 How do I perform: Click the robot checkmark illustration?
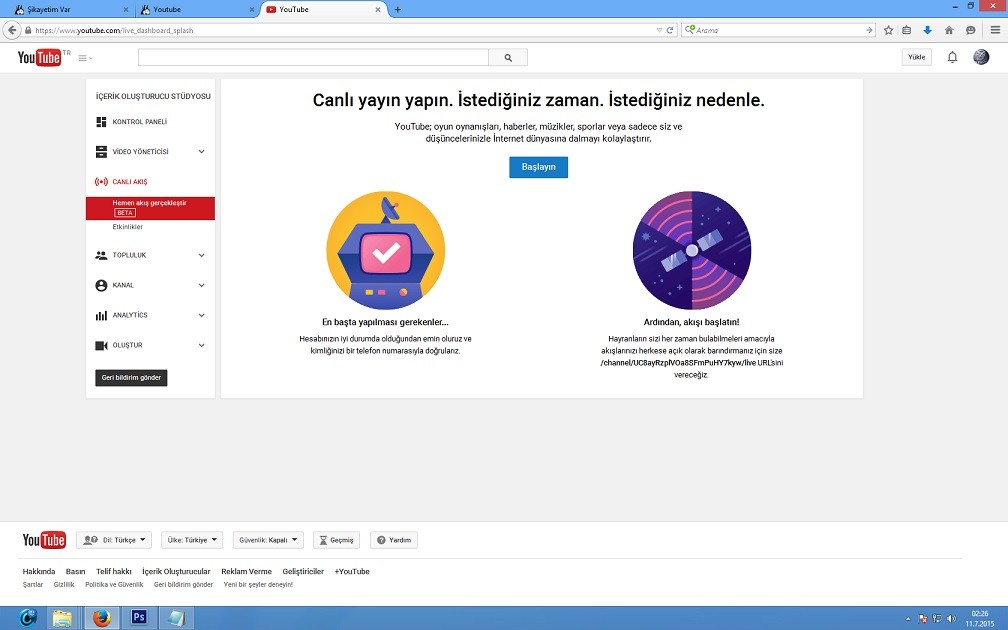[386, 251]
